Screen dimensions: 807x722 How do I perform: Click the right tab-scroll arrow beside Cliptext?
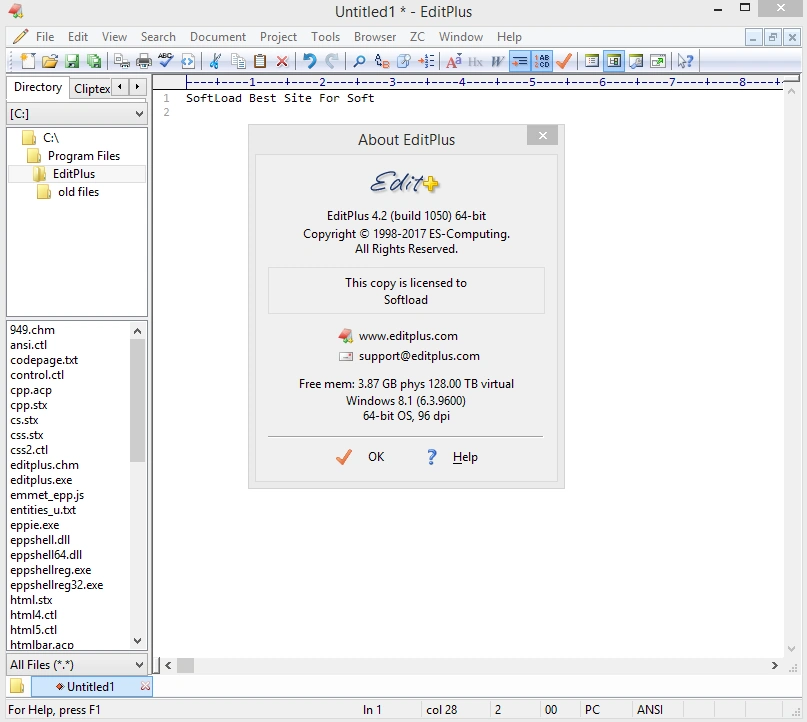(x=137, y=86)
